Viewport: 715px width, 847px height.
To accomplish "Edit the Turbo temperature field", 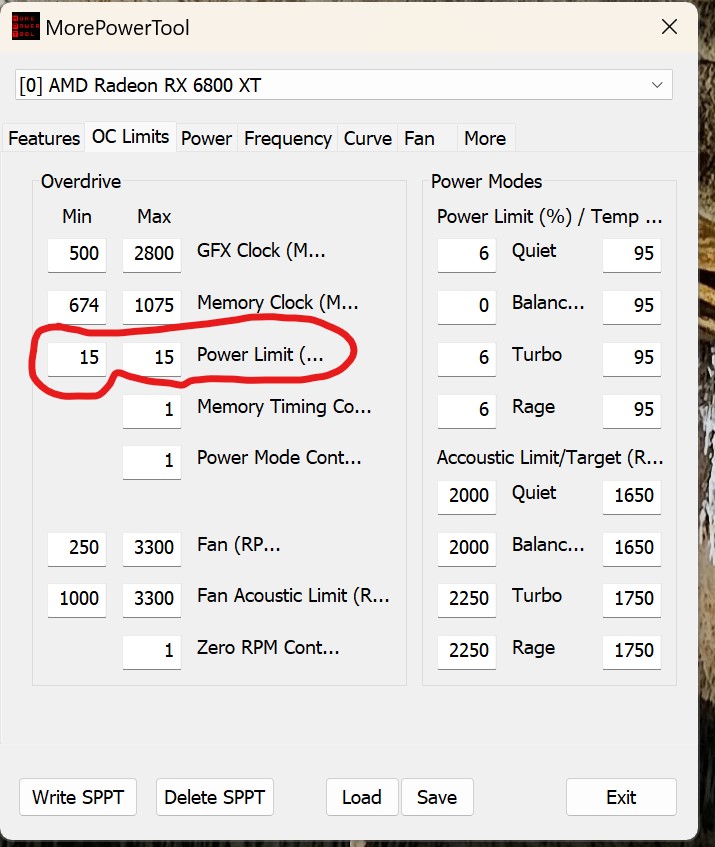I will [x=632, y=357].
